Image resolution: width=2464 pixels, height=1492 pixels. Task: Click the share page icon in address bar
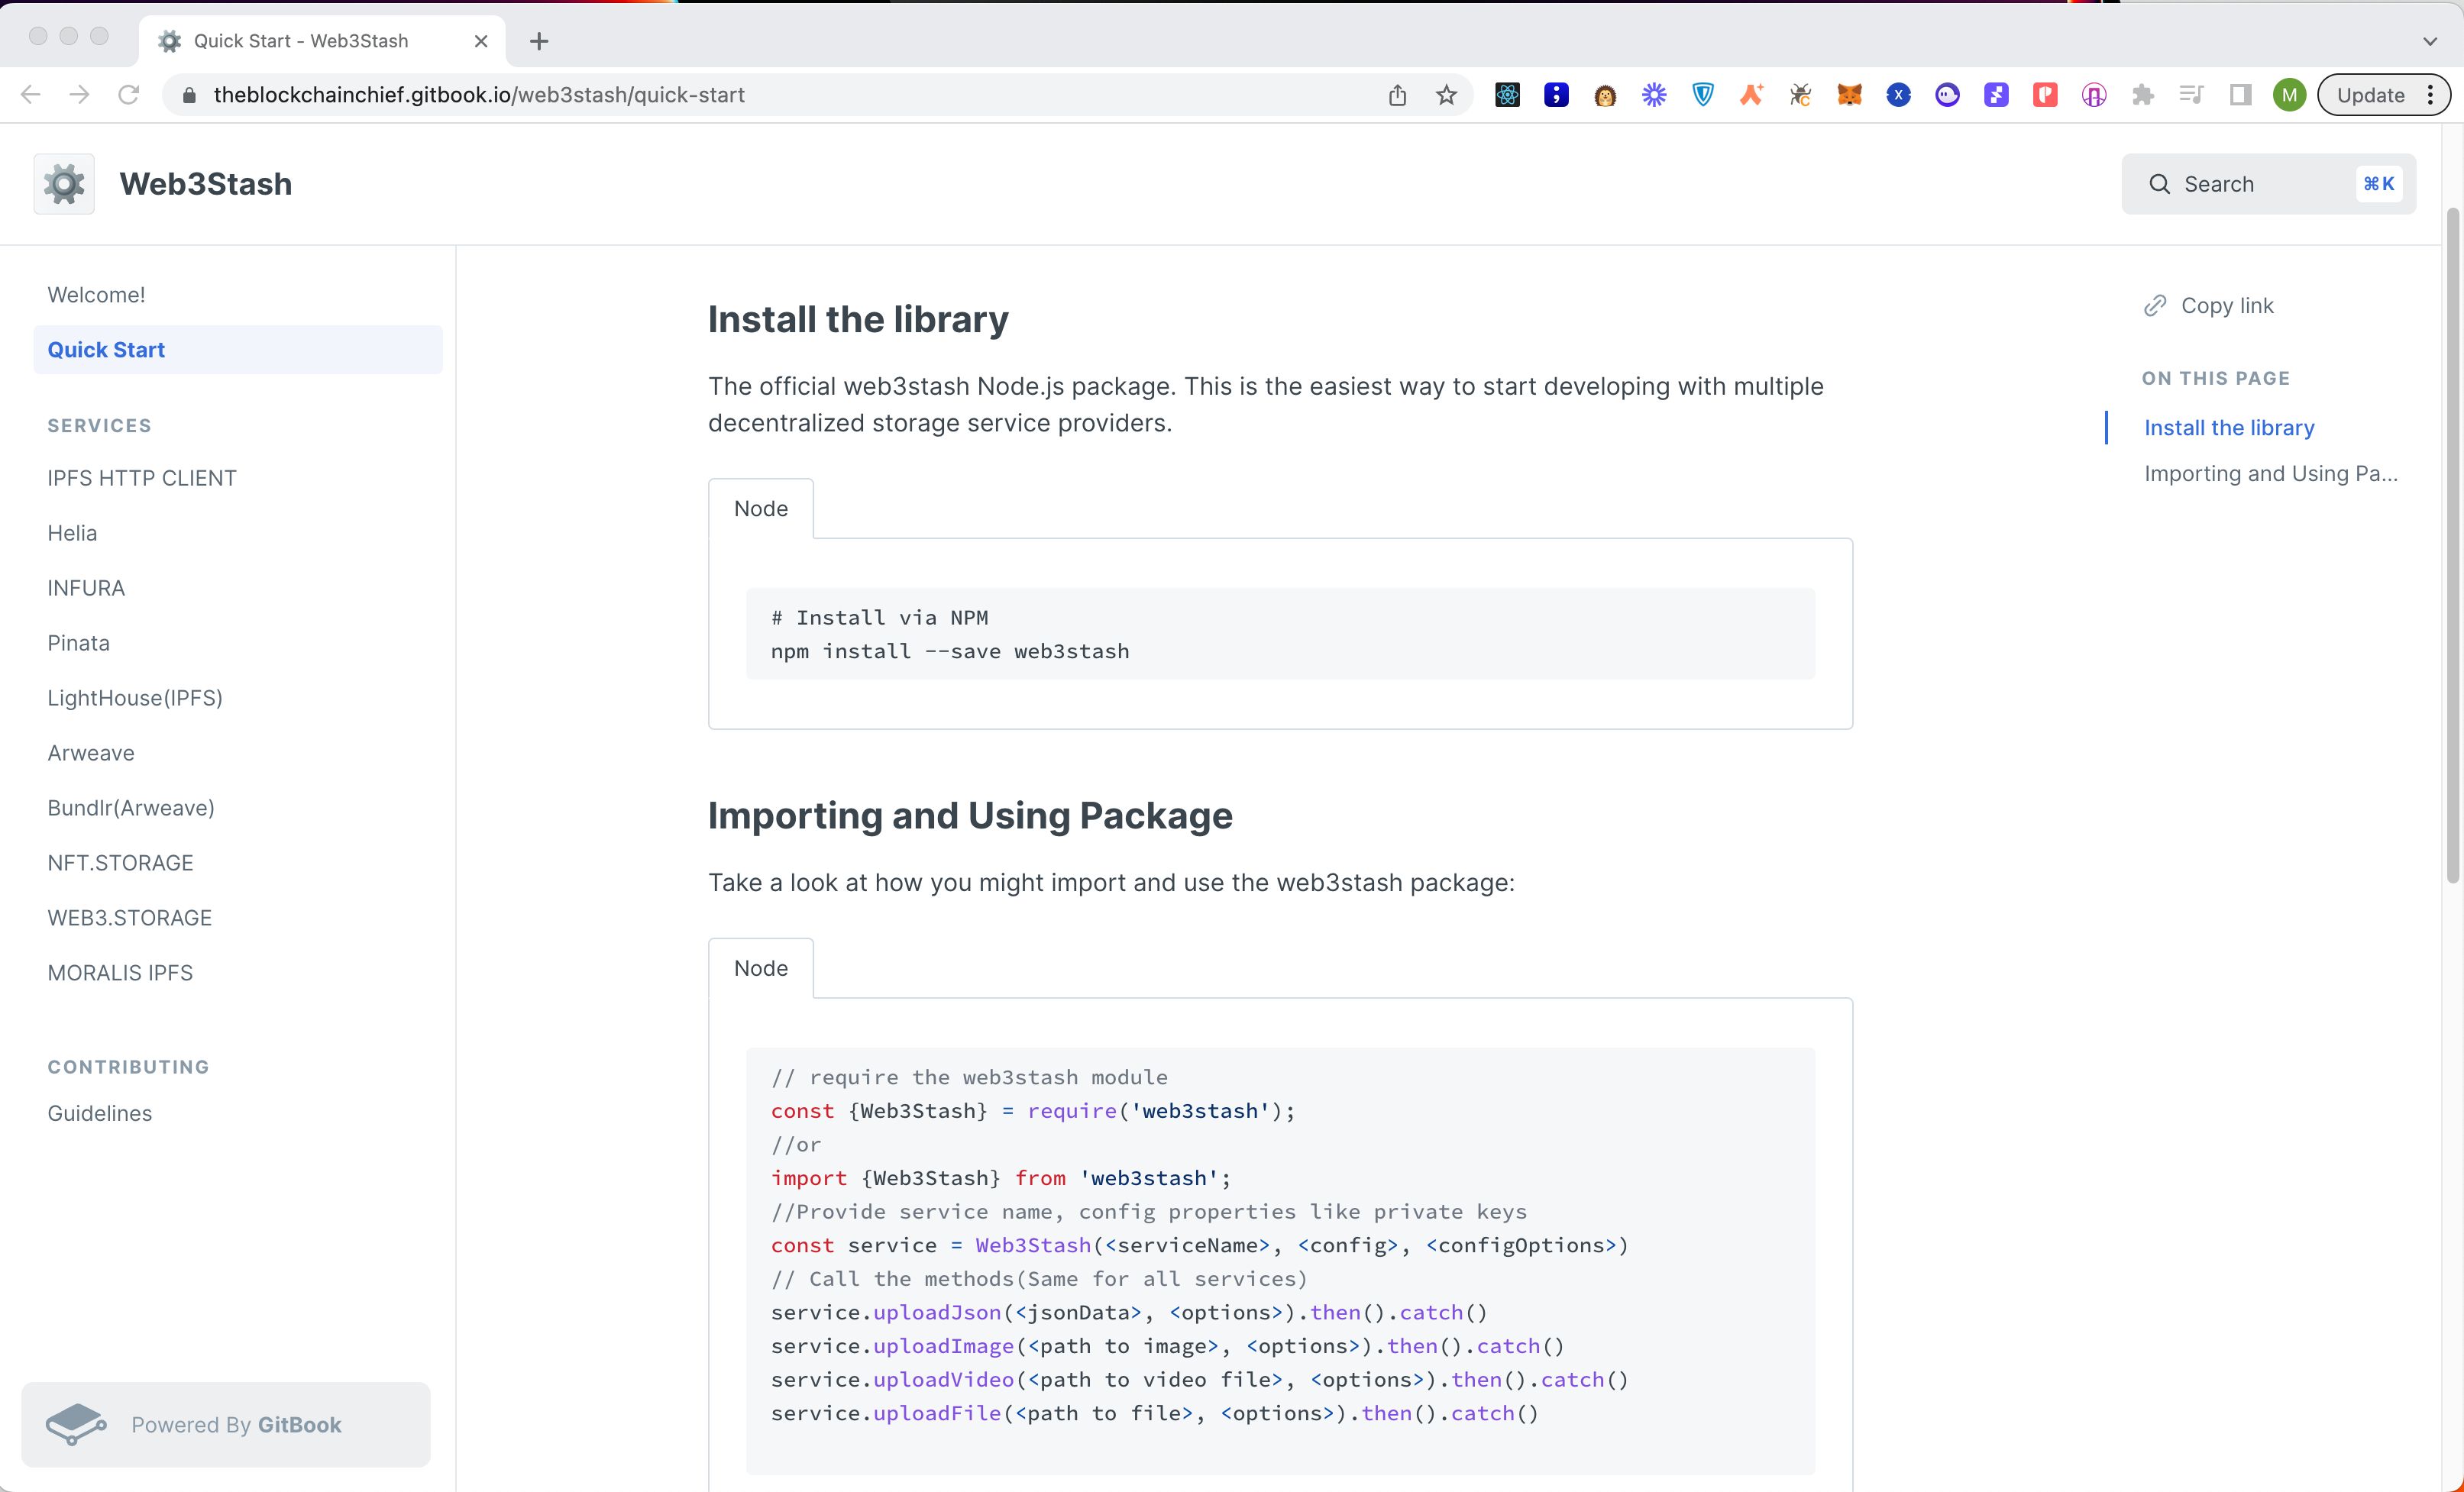[1397, 95]
